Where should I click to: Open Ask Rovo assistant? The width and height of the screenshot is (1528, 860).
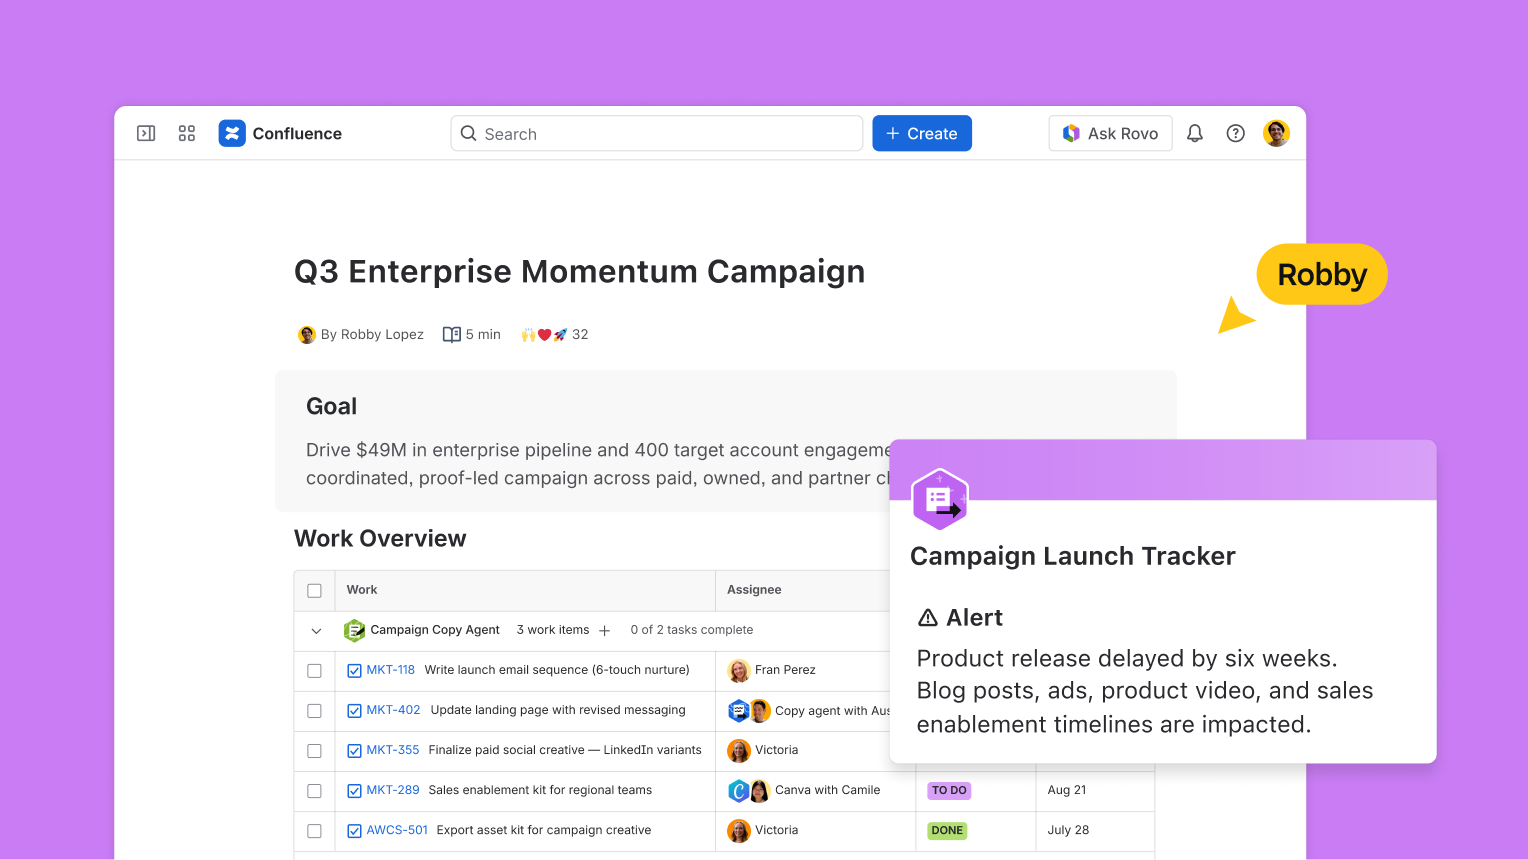point(1110,133)
